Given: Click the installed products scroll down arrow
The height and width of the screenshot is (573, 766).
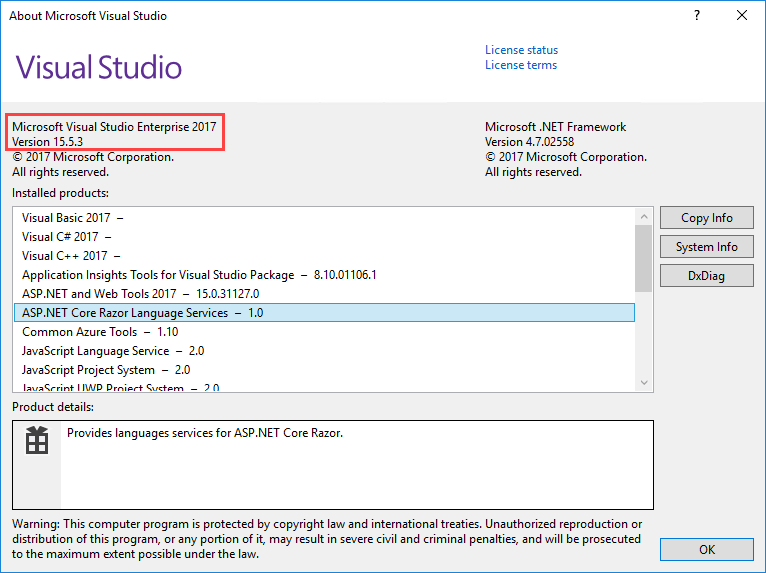Looking at the screenshot, I should click(644, 382).
